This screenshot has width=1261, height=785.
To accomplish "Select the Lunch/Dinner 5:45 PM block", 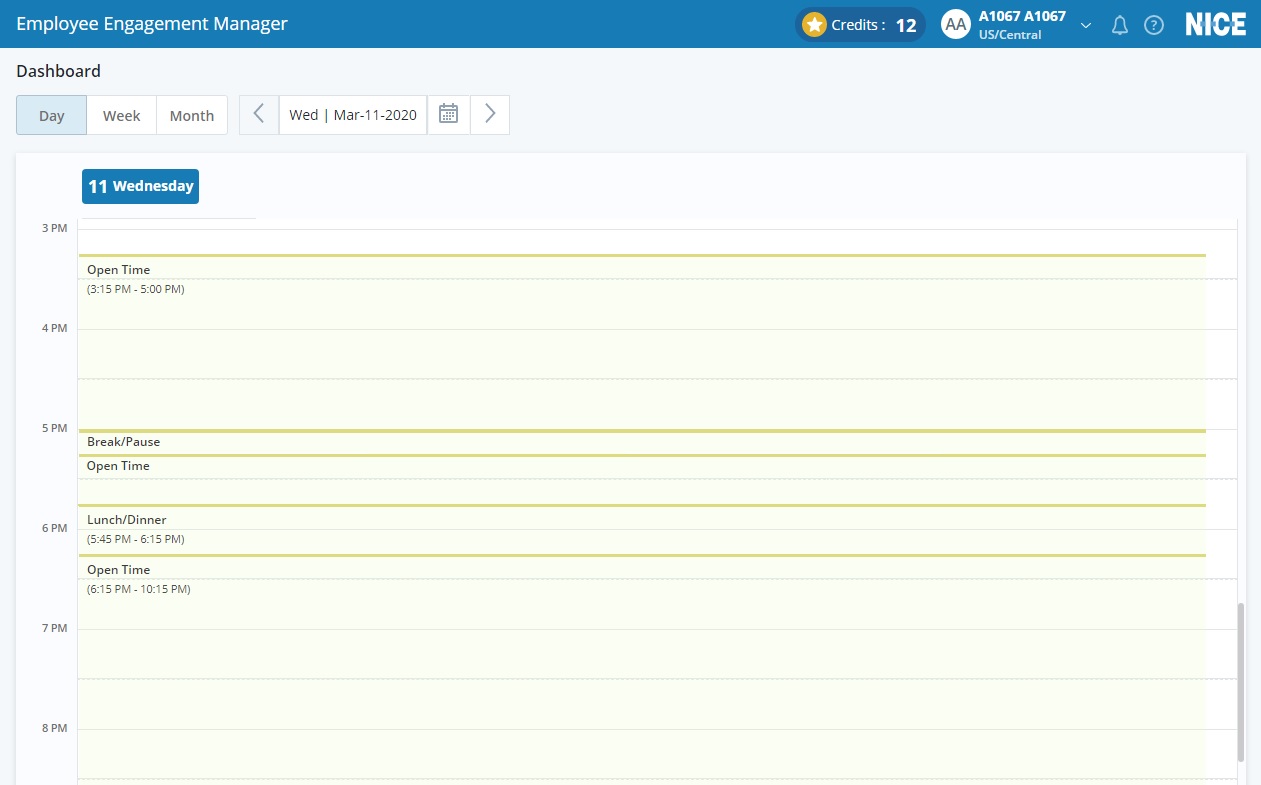I will 640,529.
